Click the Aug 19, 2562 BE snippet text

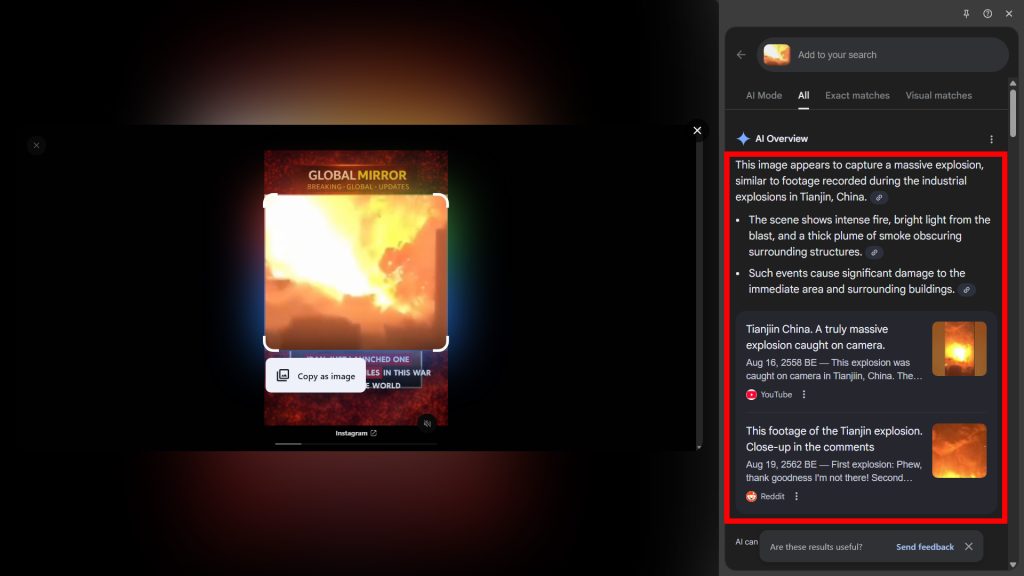point(834,471)
